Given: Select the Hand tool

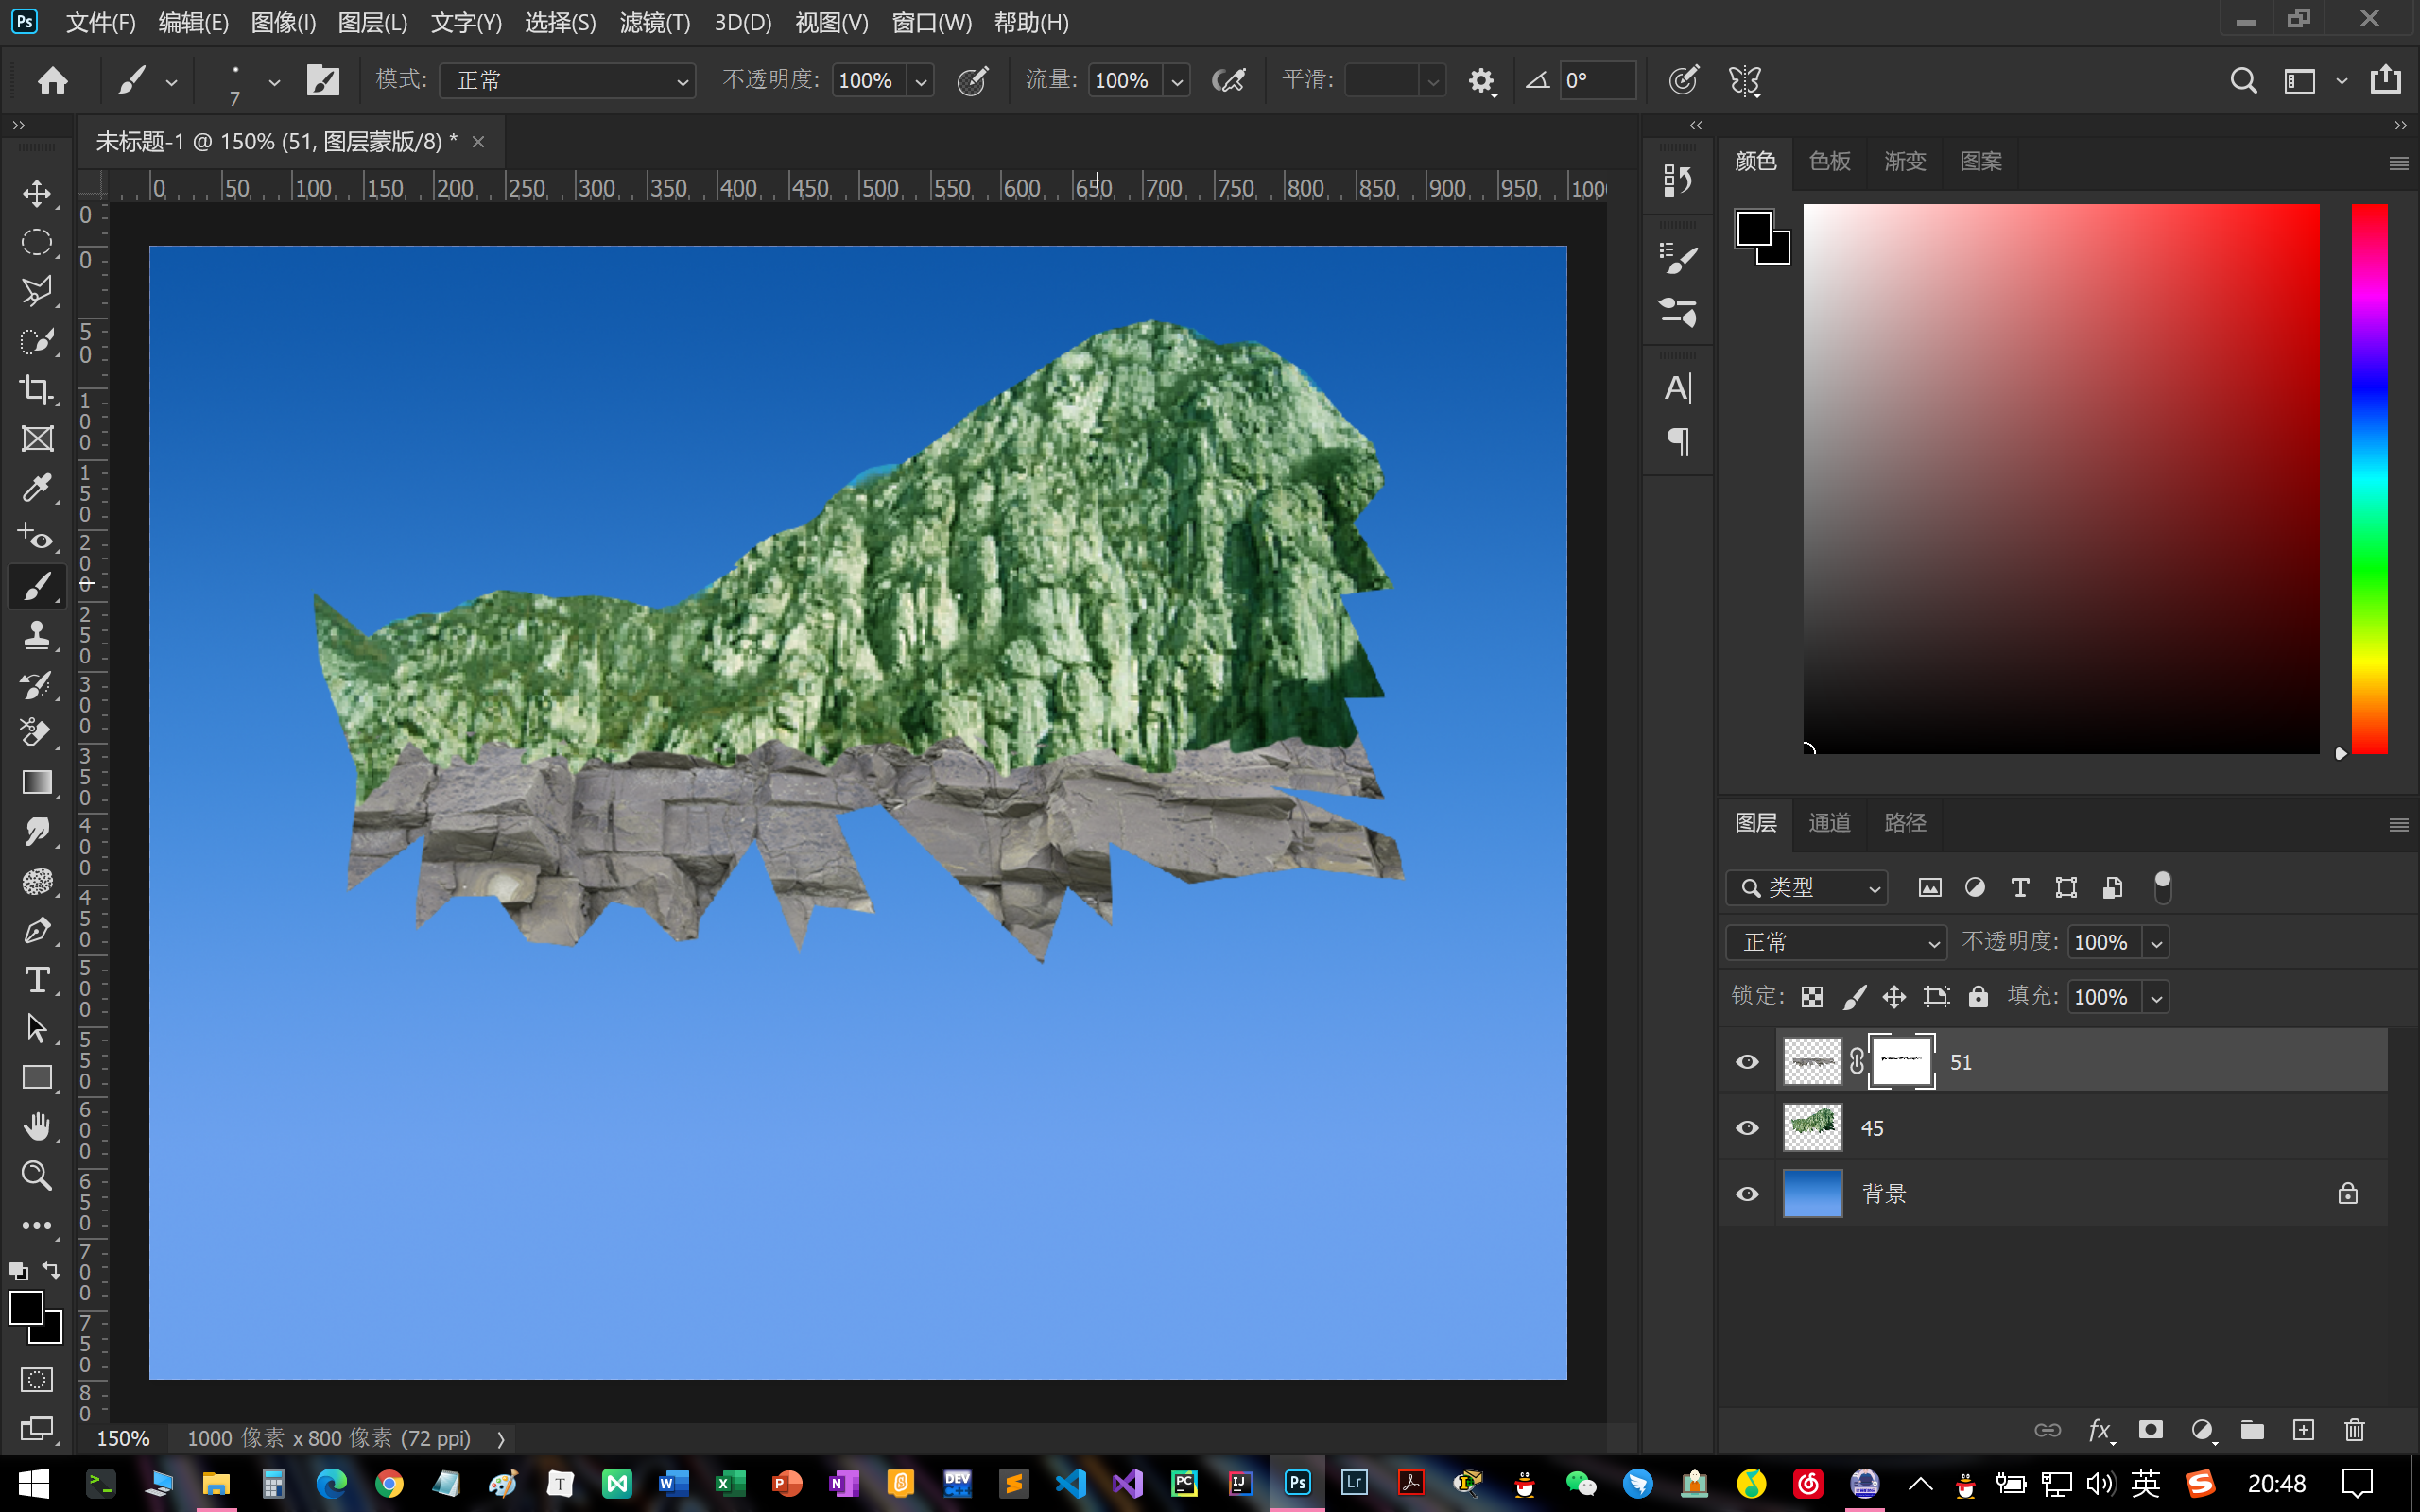Looking at the screenshot, I should (x=37, y=1126).
